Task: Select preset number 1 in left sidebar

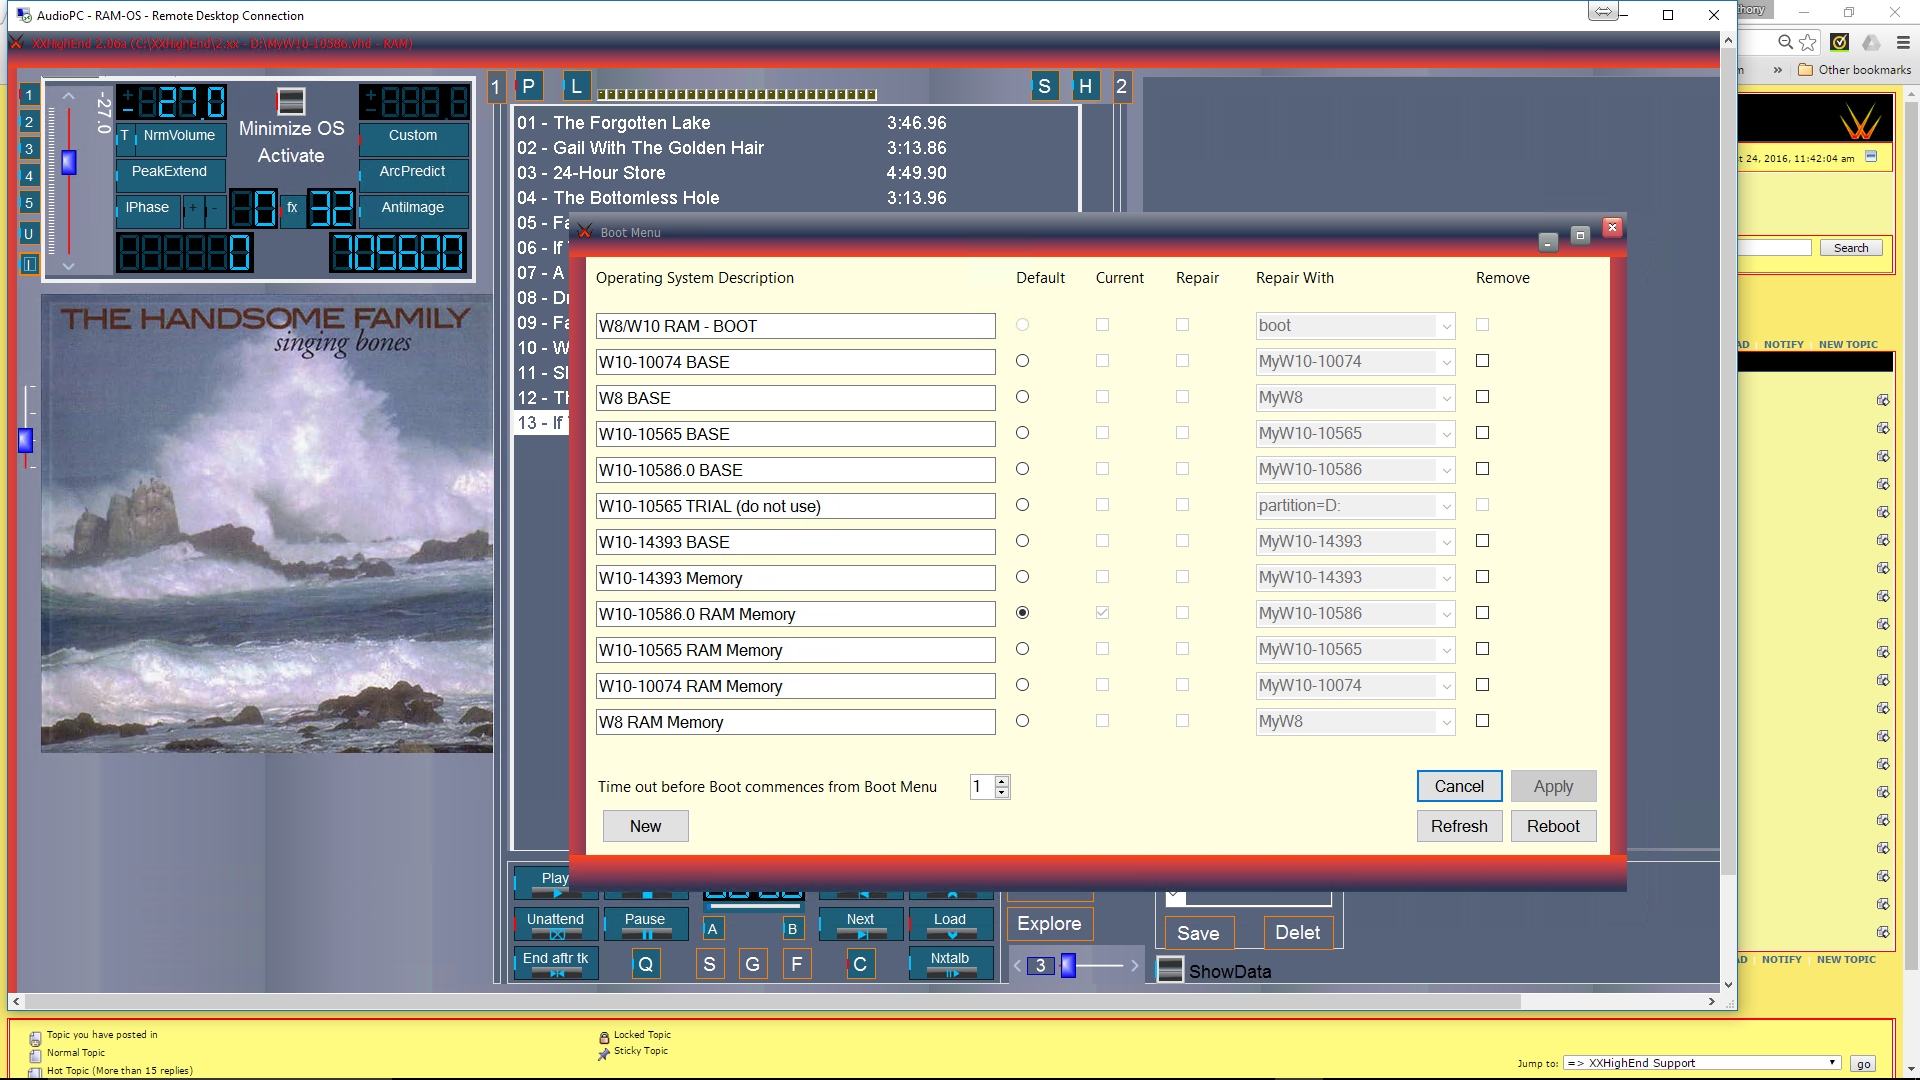Action: click(x=29, y=95)
